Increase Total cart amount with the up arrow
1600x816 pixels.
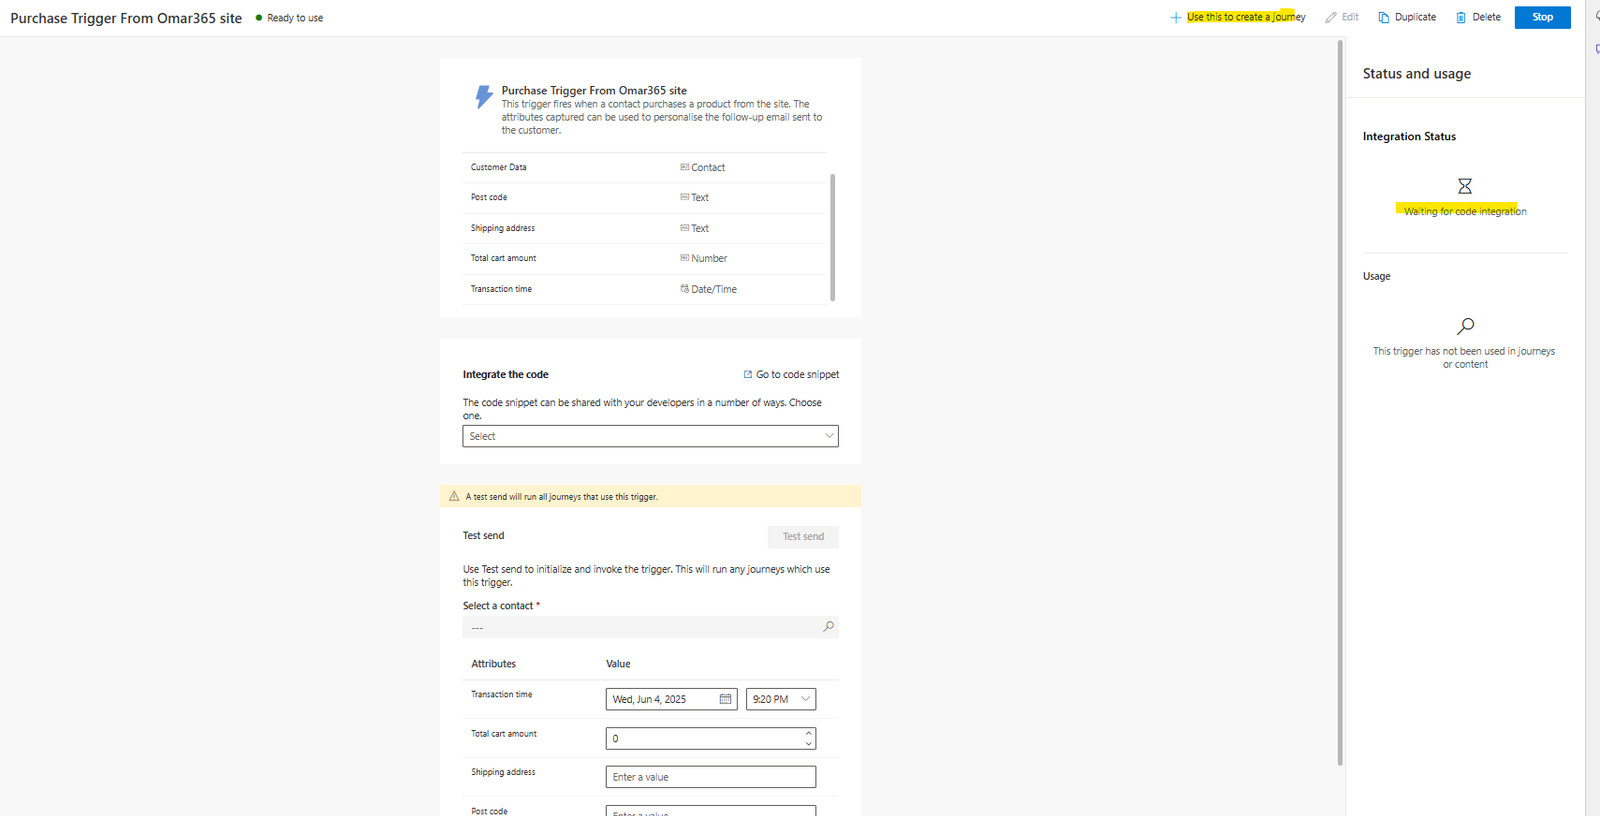(808, 733)
